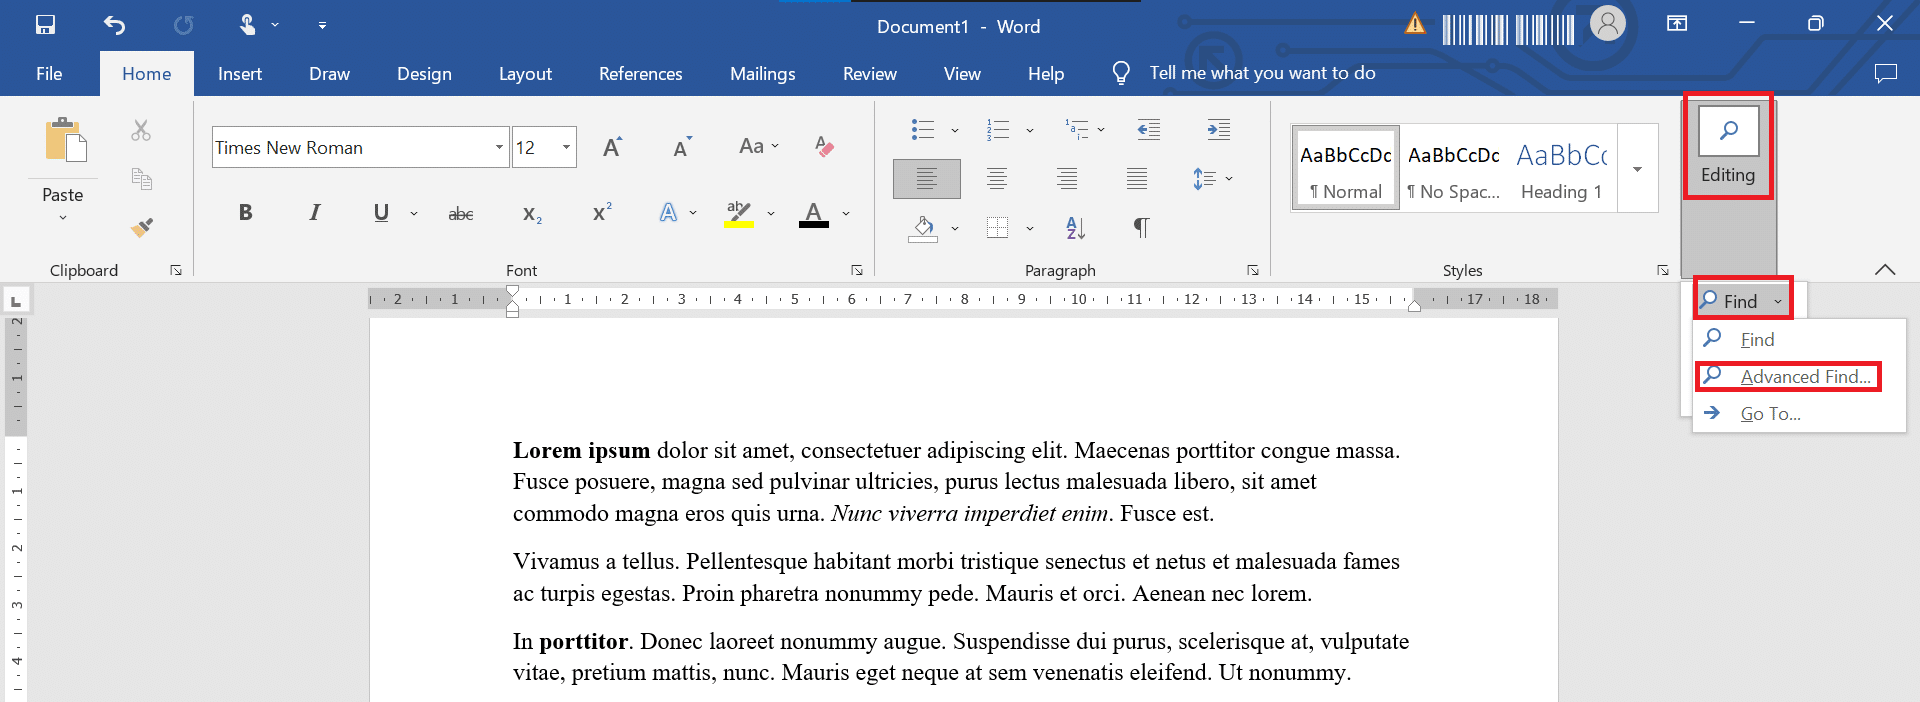This screenshot has height=702, width=1920.
Task: Collapse the ribbon chevron
Action: click(x=1885, y=270)
